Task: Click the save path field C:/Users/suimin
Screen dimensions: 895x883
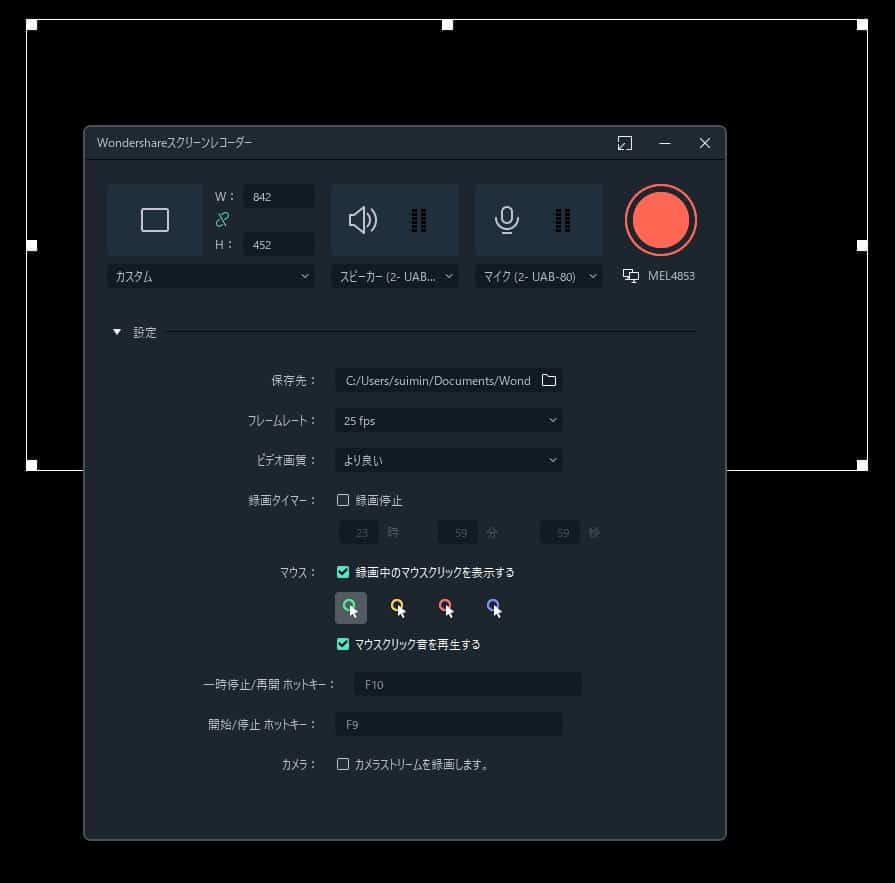Action: pos(437,380)
